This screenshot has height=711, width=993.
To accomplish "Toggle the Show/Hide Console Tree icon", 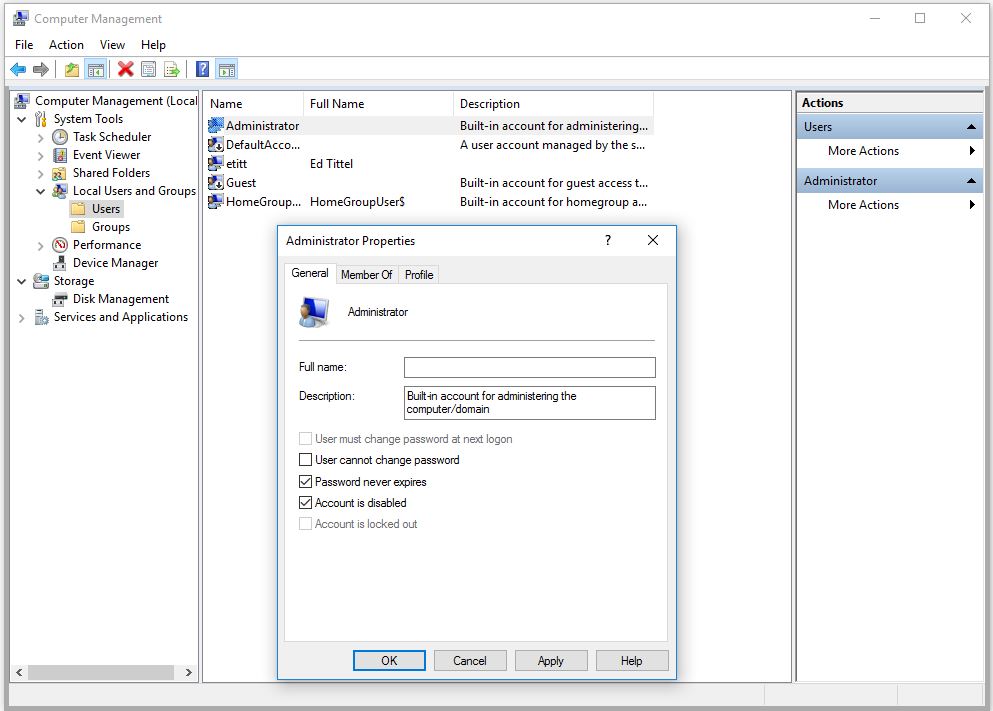I will point(96,69).
